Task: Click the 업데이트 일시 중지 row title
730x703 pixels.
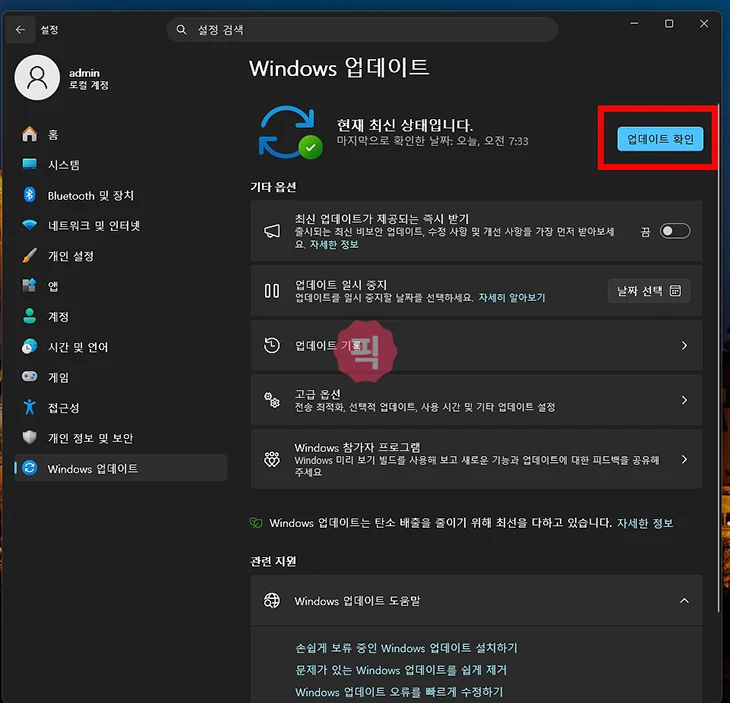Action: click(341, 284)
